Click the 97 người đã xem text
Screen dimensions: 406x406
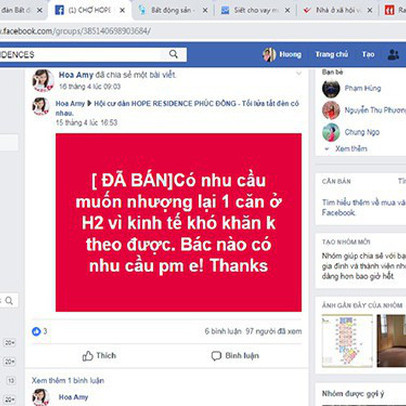(274, 331)
